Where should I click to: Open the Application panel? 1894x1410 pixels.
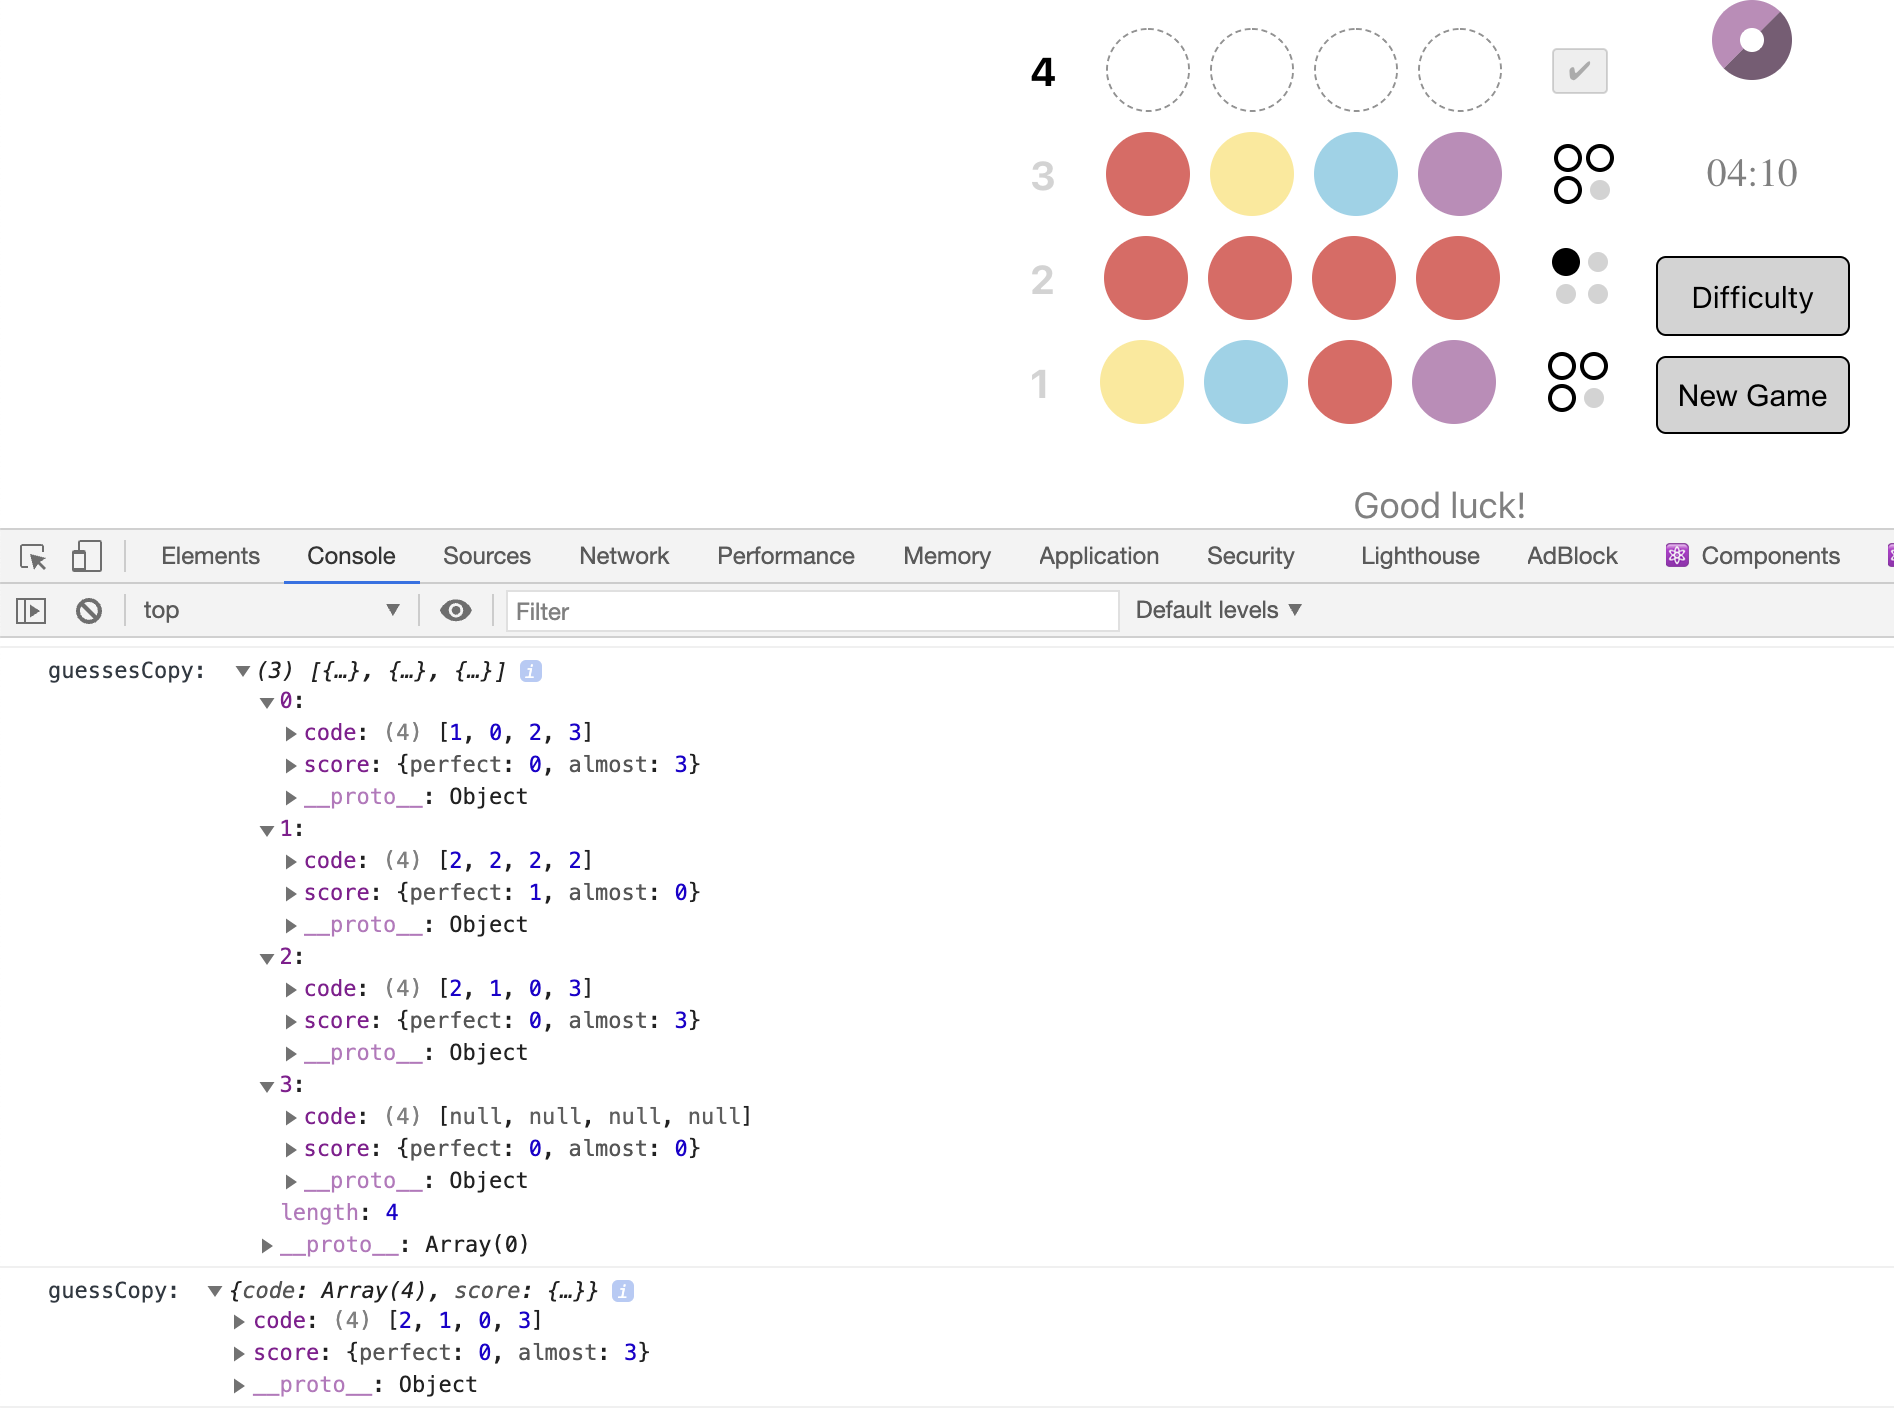click(1098, 556)
